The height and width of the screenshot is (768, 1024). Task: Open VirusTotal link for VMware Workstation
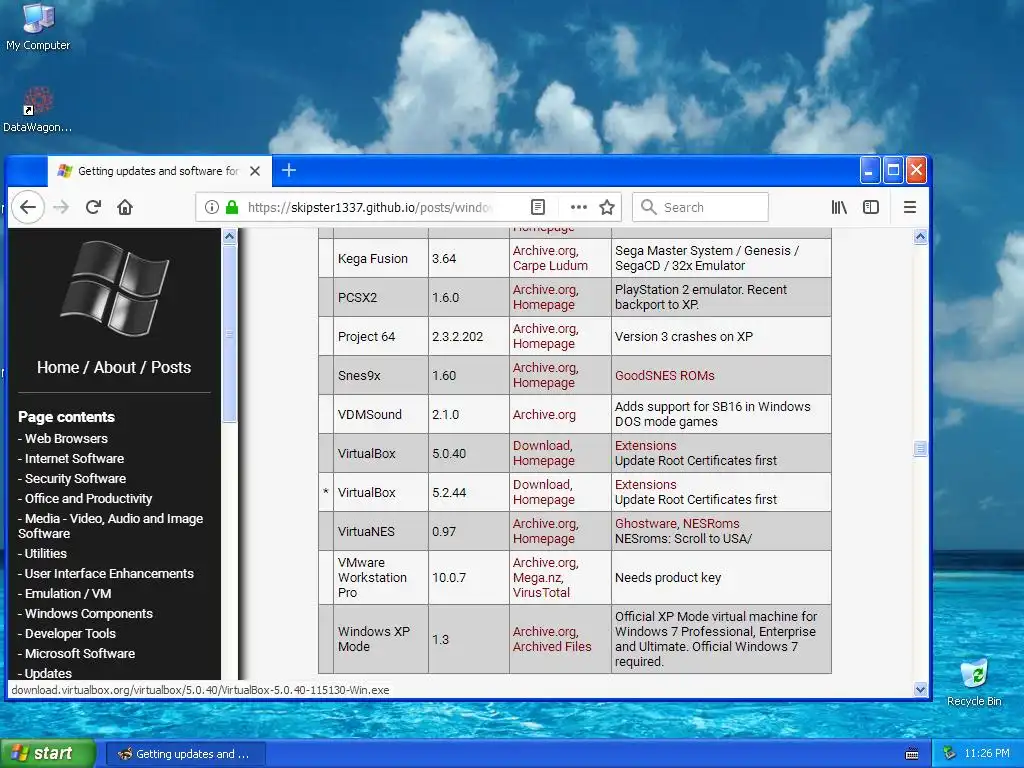[x=541, y=592]
